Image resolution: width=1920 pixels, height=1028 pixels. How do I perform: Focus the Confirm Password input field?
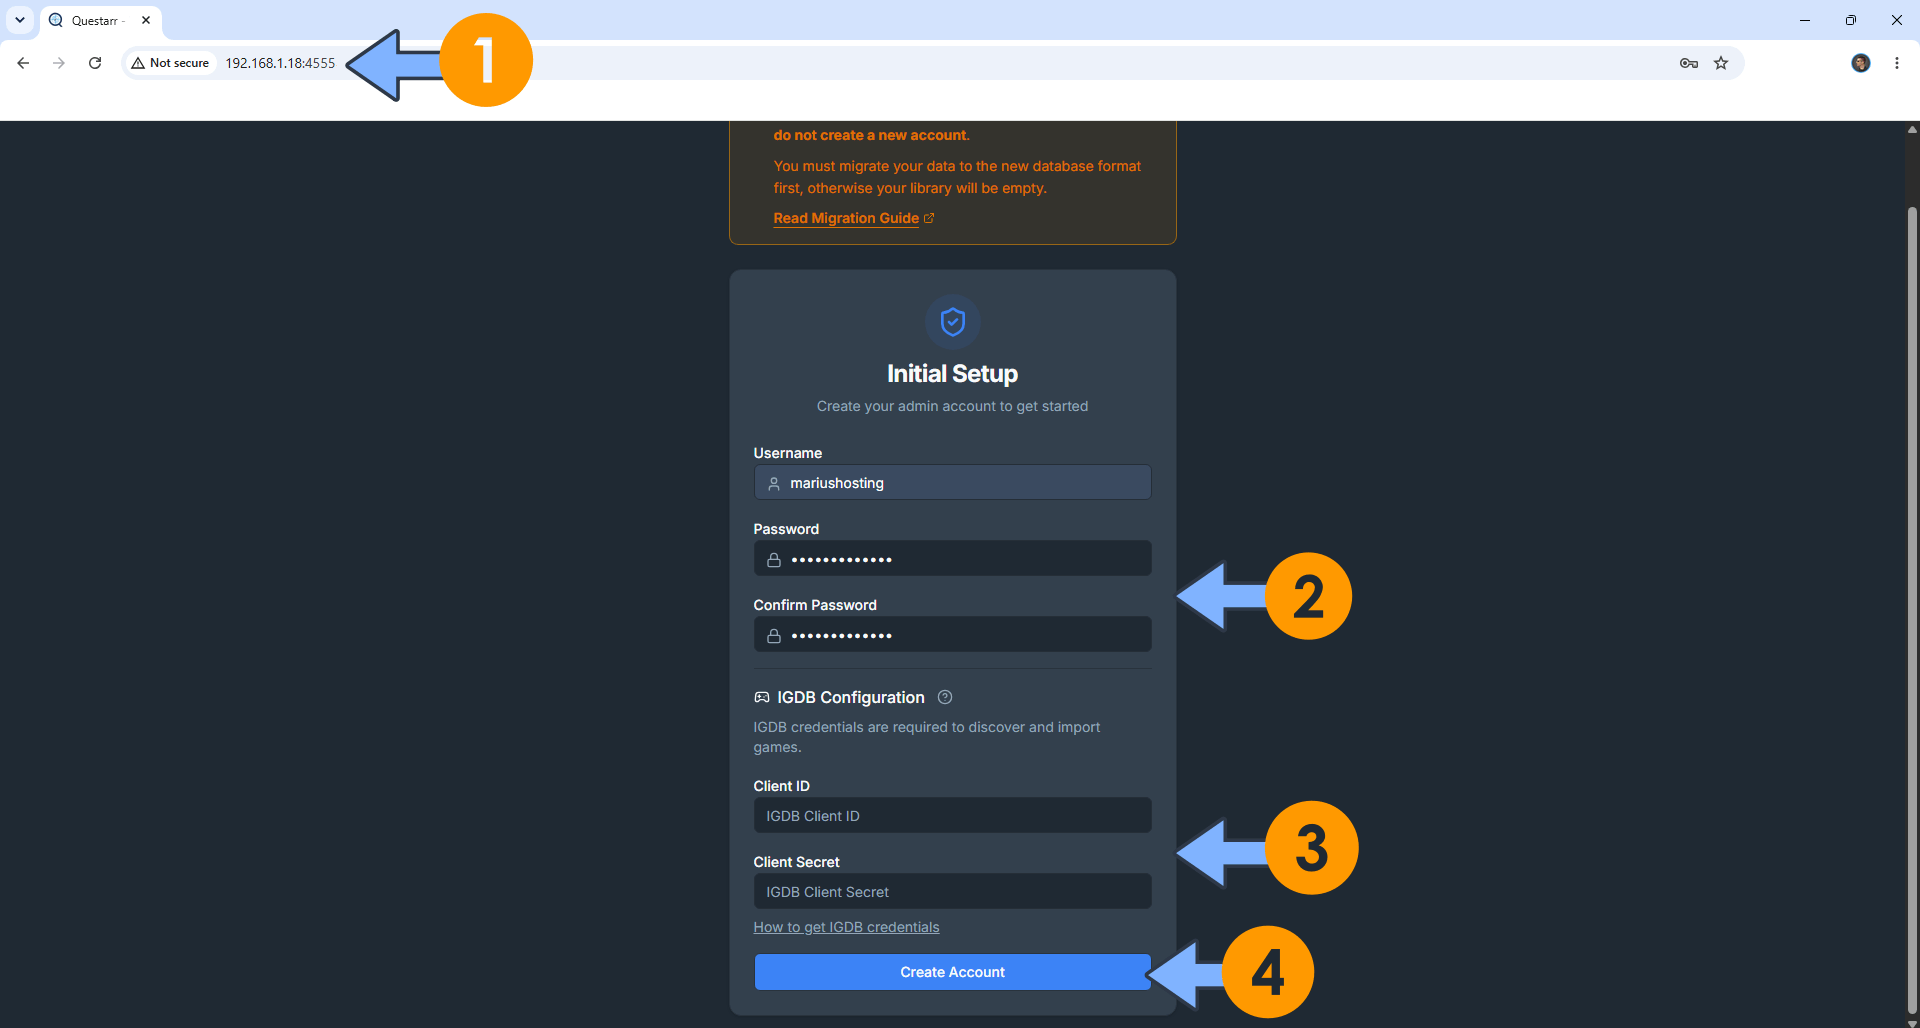952,635
